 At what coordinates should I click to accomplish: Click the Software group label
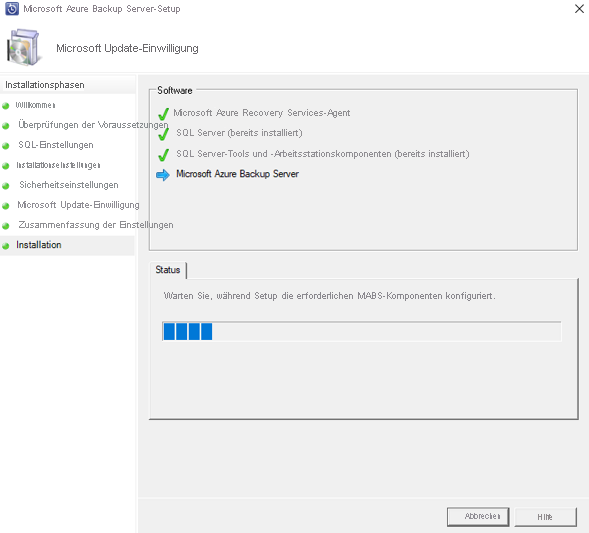pyautogui.click(x=175, y=91)
